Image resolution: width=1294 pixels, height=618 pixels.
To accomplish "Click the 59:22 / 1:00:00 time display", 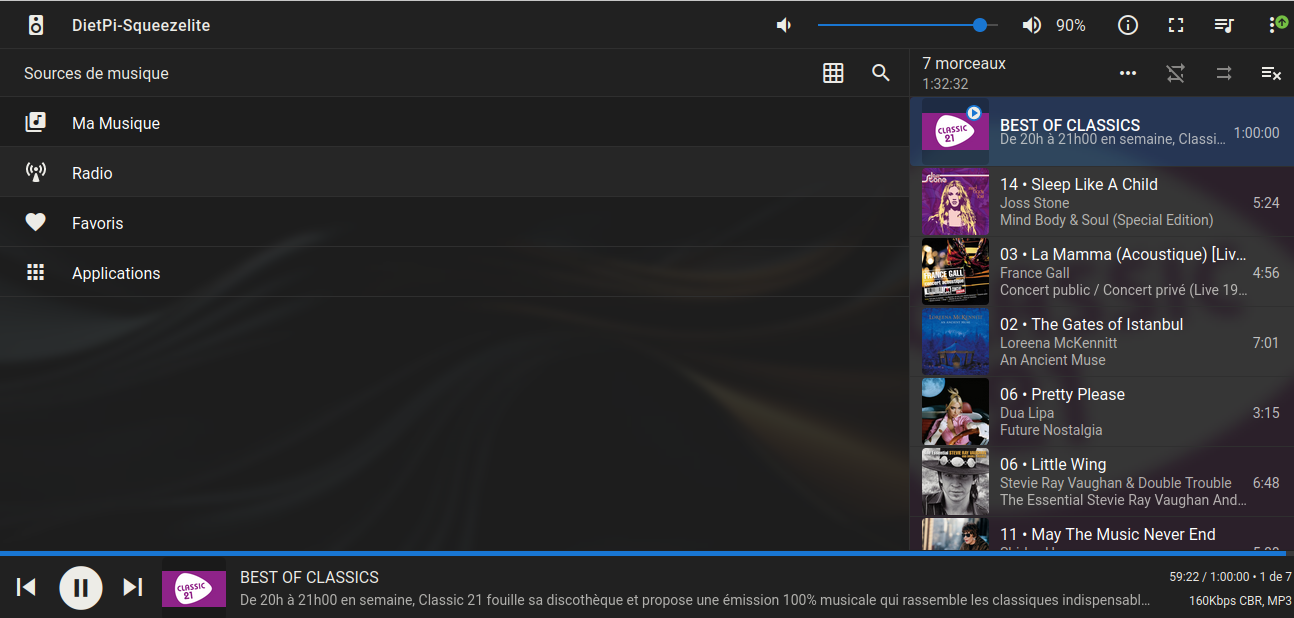I will (x=1209, y=577).
